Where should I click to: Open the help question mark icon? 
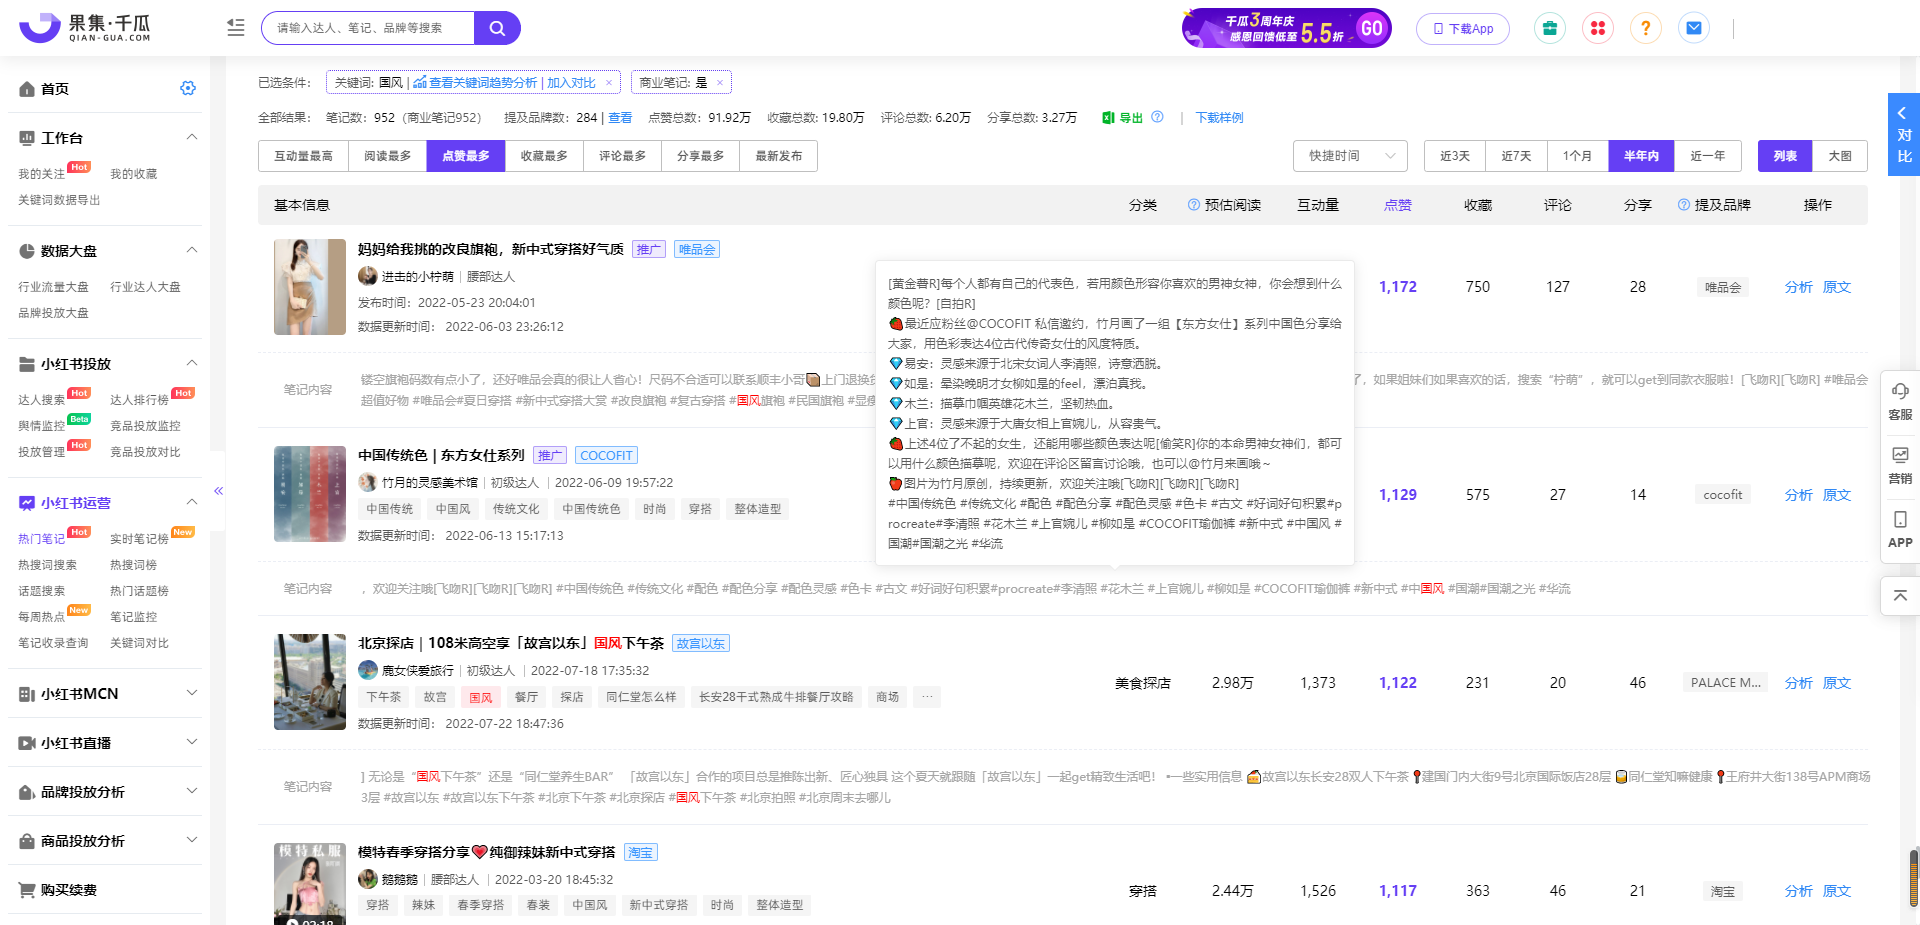tap(1645, 28)
